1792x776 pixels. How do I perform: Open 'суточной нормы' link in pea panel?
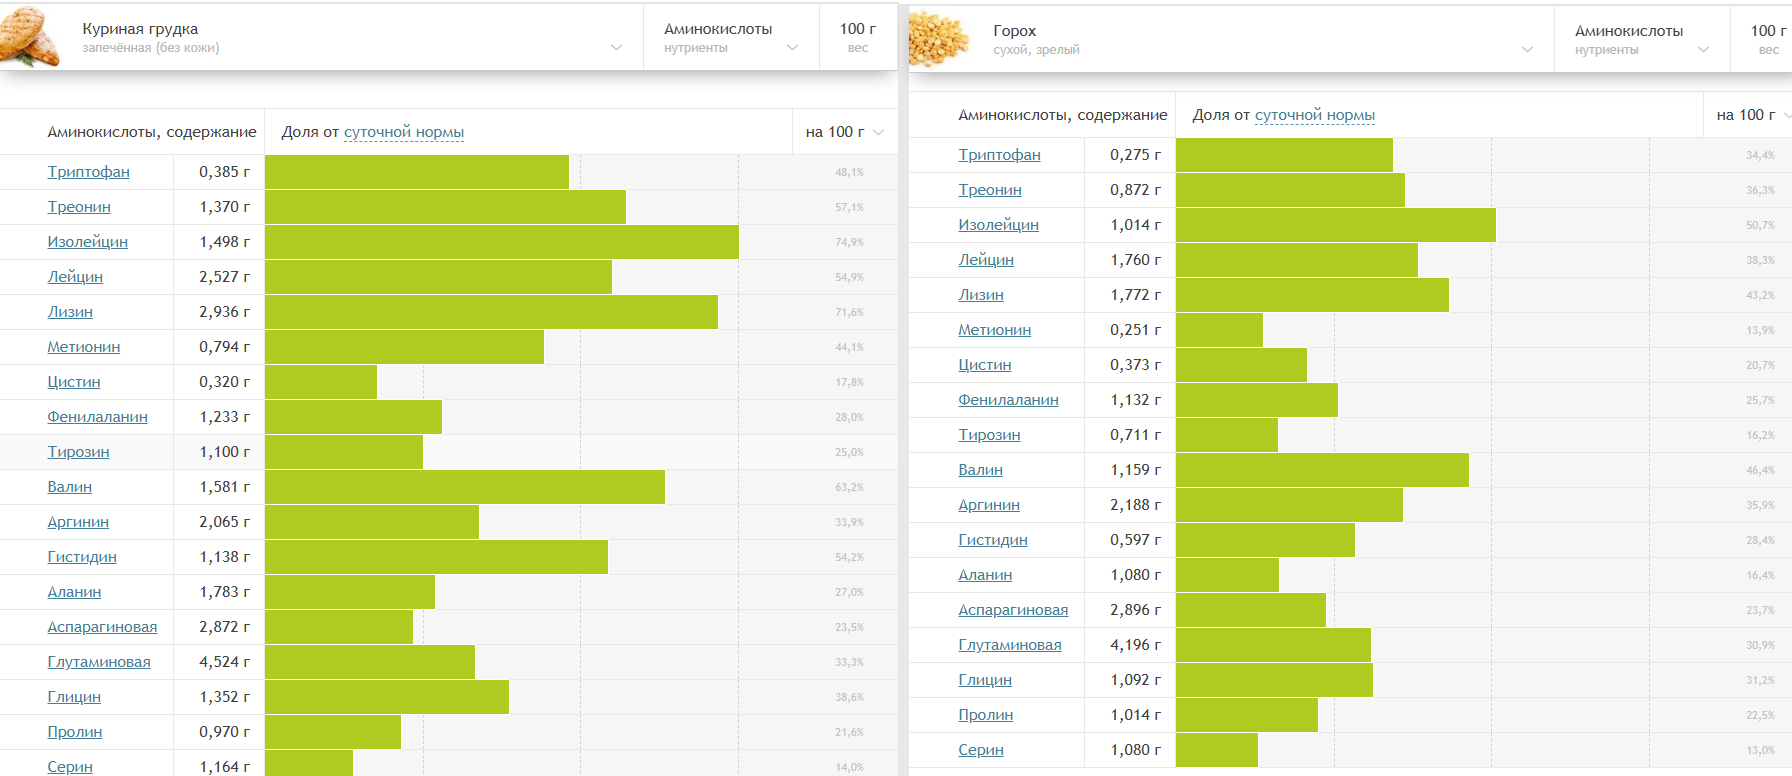[1315, 115]
